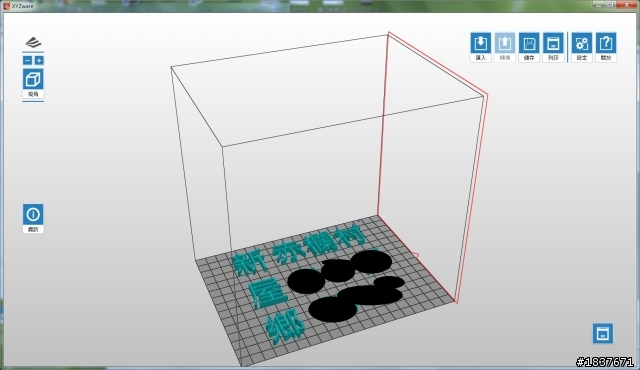
Task: Click the small black ellipse nearest the right platform edge
Action: [x=389, y=282]
